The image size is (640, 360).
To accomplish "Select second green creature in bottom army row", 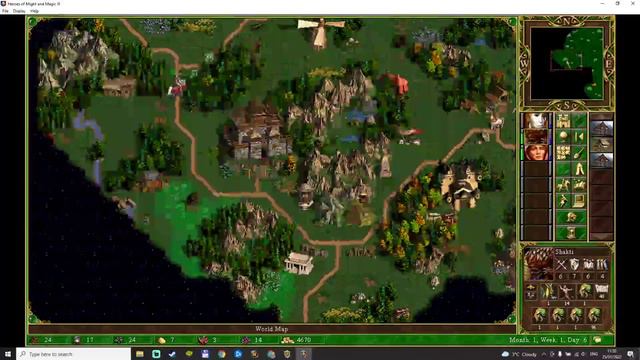I will [558, 316].
